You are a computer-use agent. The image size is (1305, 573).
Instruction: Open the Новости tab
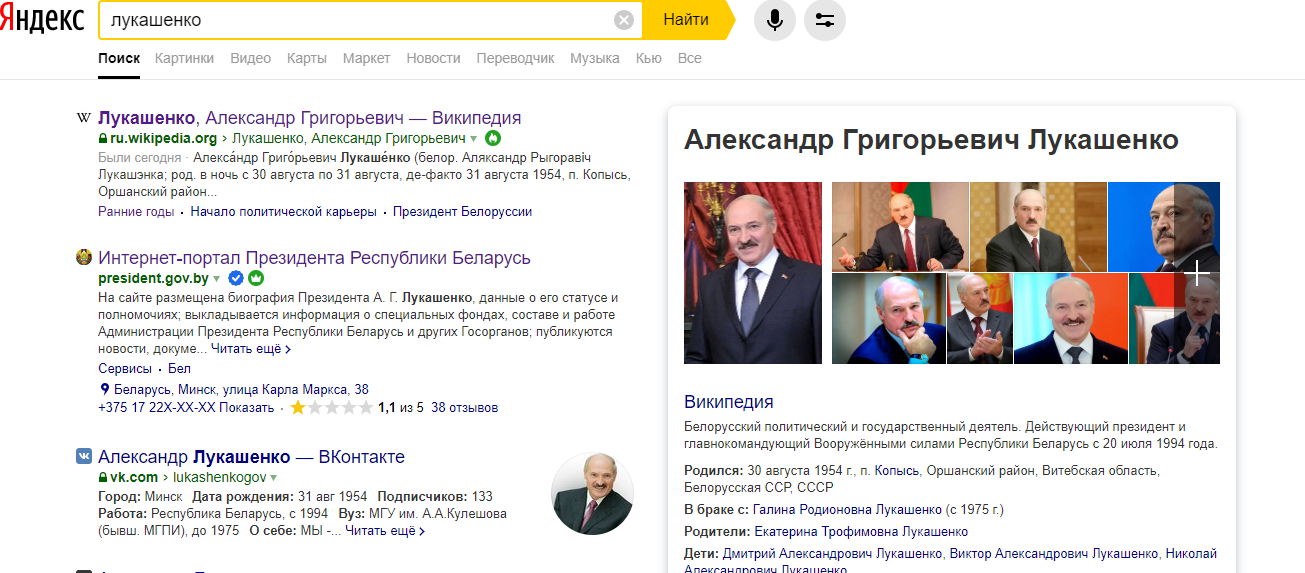pyautogui.click(x=433, y=58)
